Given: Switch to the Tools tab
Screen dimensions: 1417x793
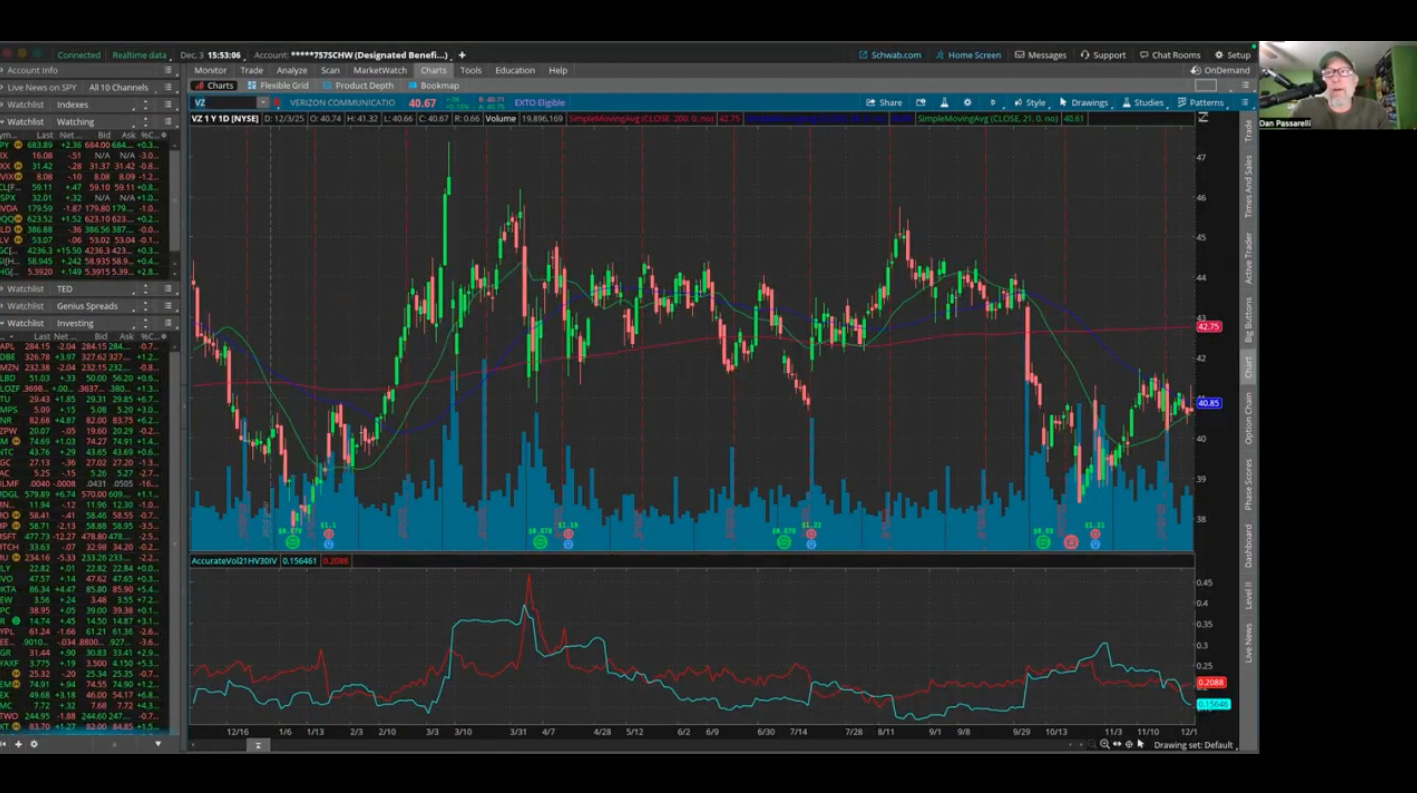Looking at the screenshot, I should 470,70.
